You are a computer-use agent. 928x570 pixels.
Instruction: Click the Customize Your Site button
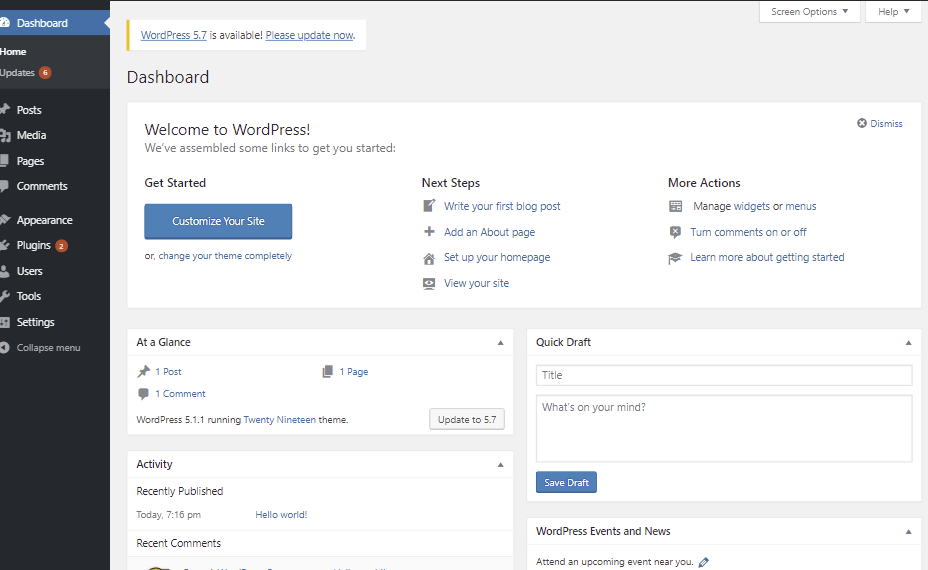pos(218,221)
